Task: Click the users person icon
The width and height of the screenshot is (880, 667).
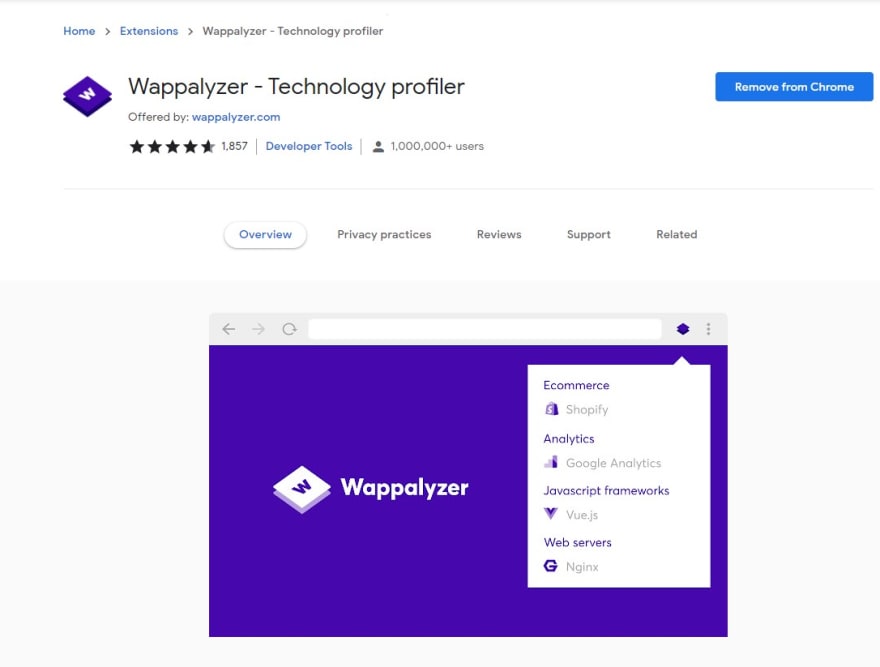Action: coord(378,147)
